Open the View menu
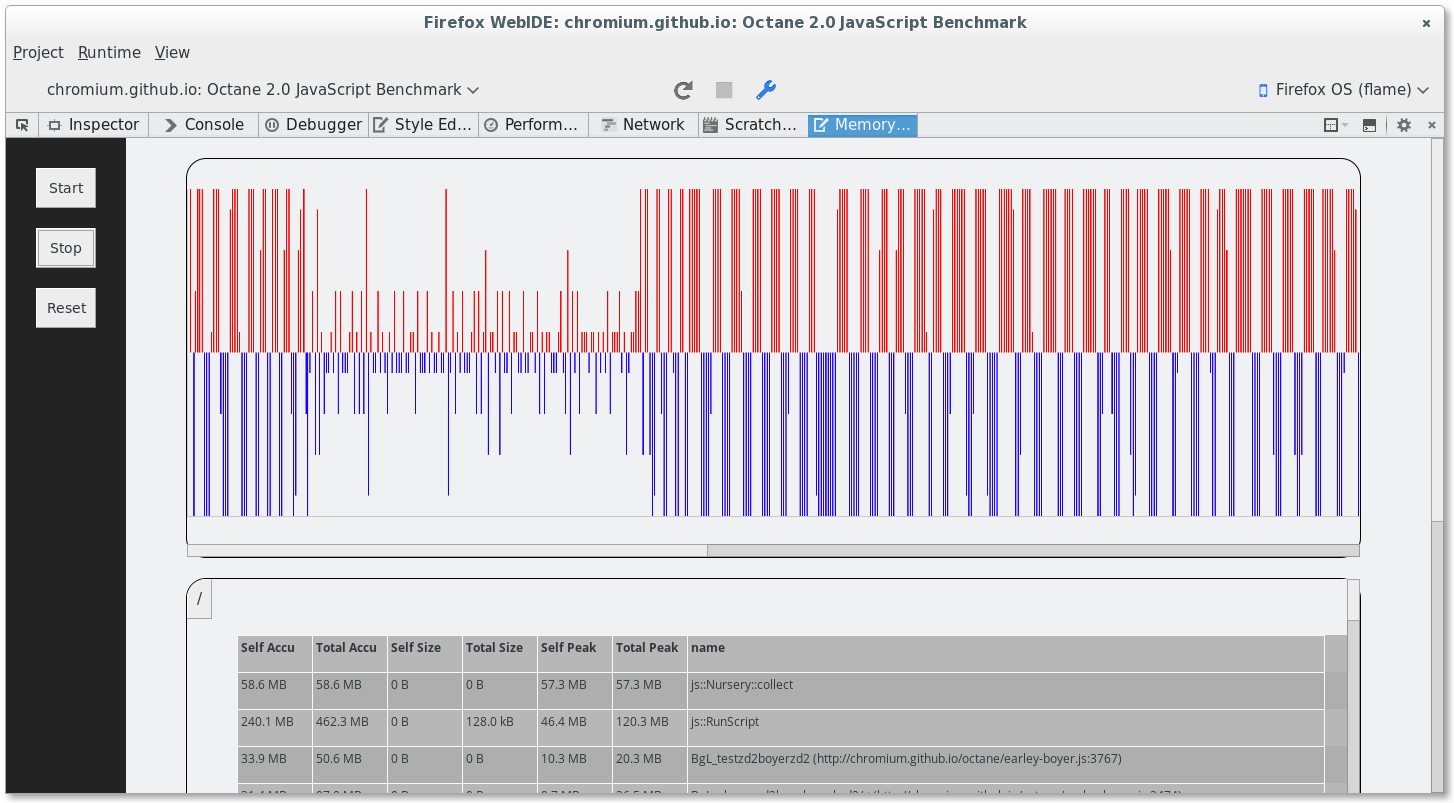This screenshot has width=1454, height=803. point(172,53)
